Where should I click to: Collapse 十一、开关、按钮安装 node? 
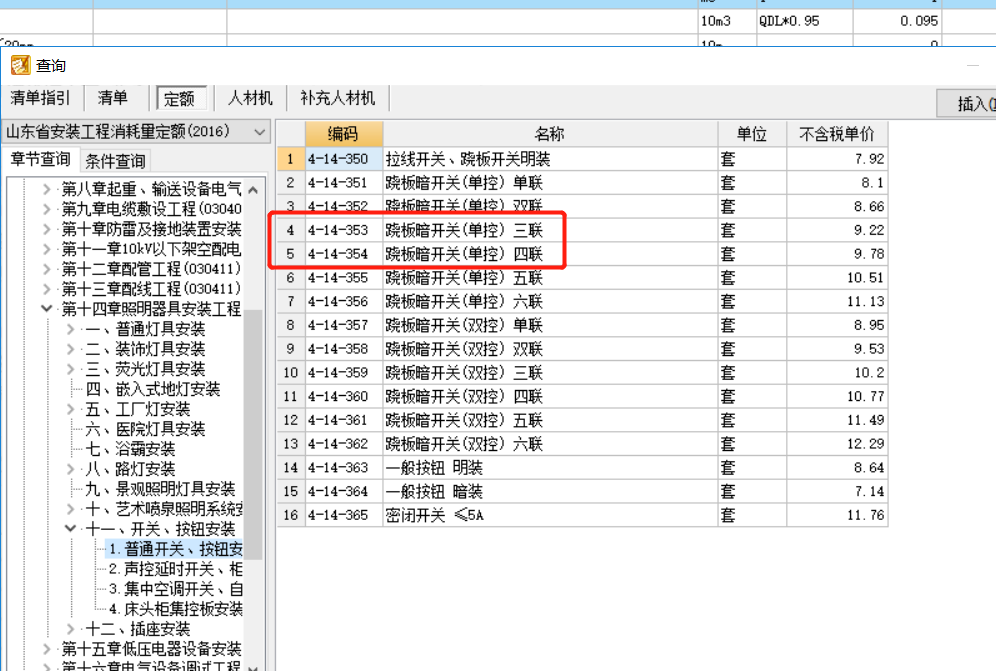(x=71, y=529)
